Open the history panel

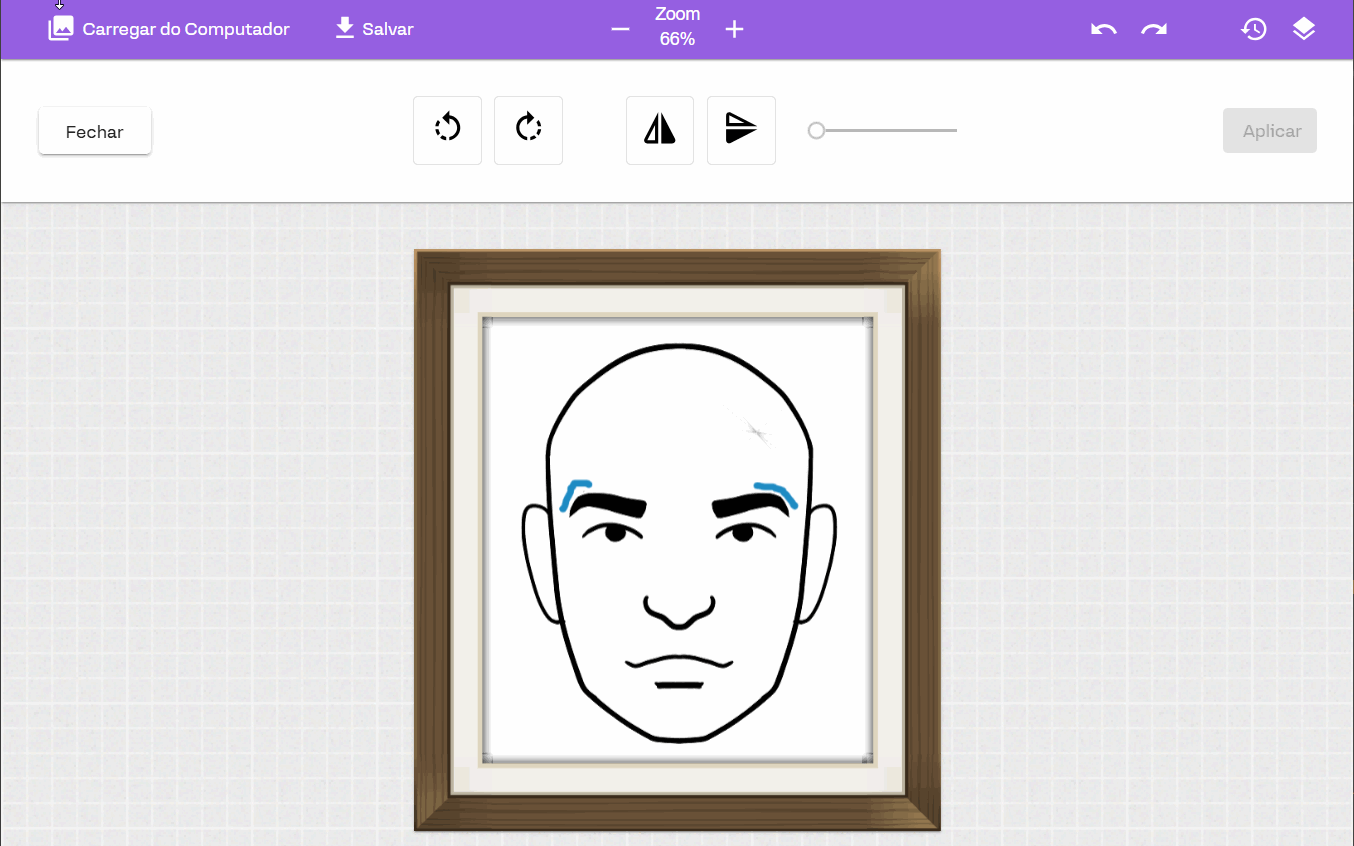pyautogui.click(x=1253, y=29)
